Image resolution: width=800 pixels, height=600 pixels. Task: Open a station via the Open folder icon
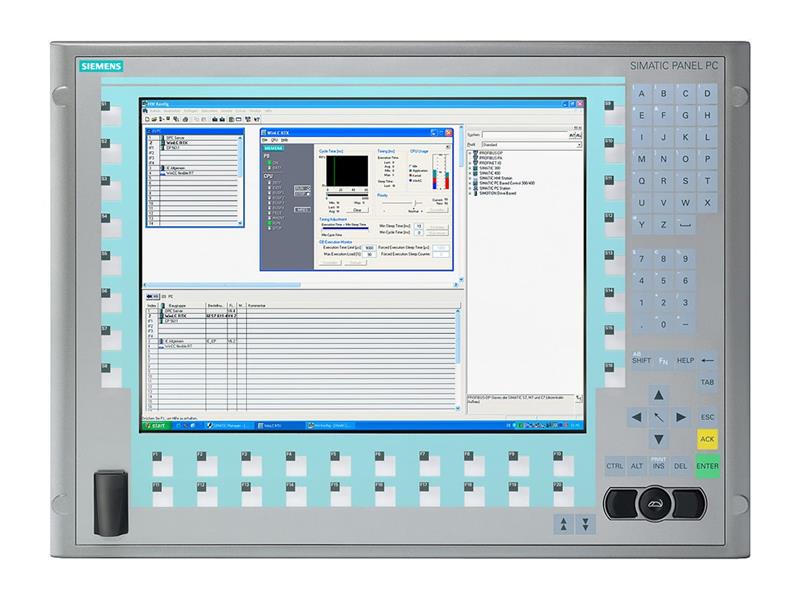point(154,119)
